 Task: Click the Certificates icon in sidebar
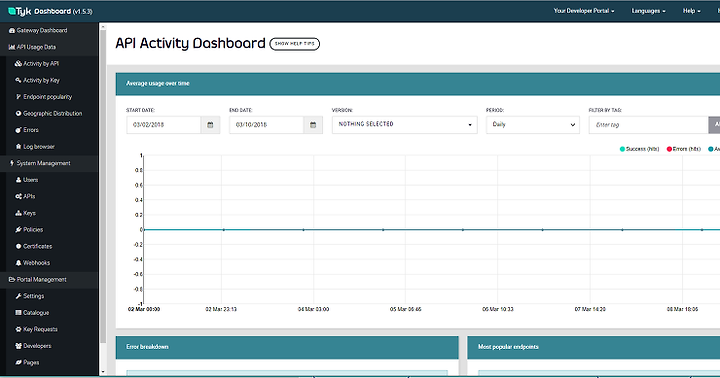[18, 246]
